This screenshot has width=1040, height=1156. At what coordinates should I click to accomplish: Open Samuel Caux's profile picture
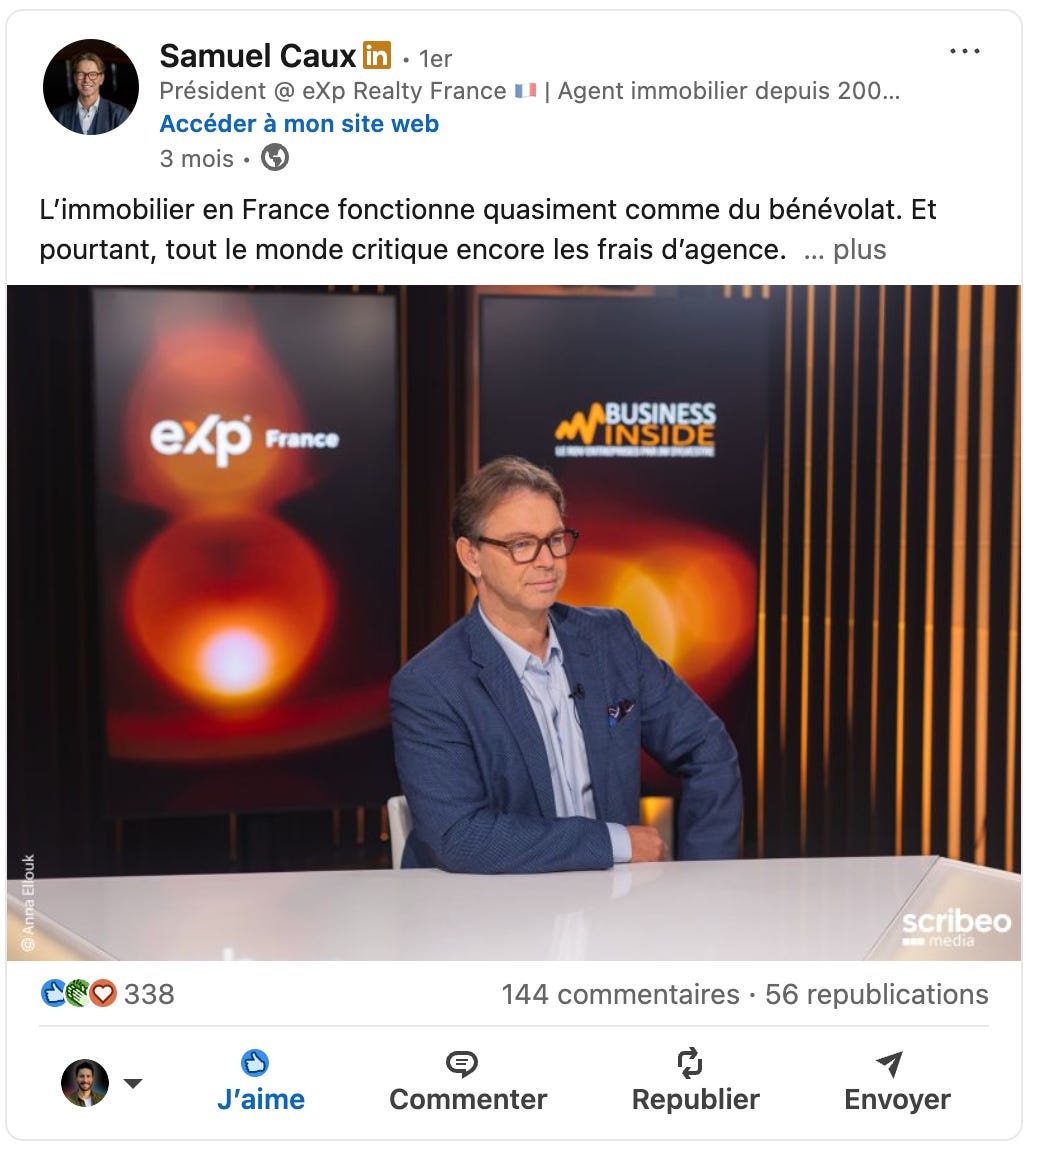point(91,87)
